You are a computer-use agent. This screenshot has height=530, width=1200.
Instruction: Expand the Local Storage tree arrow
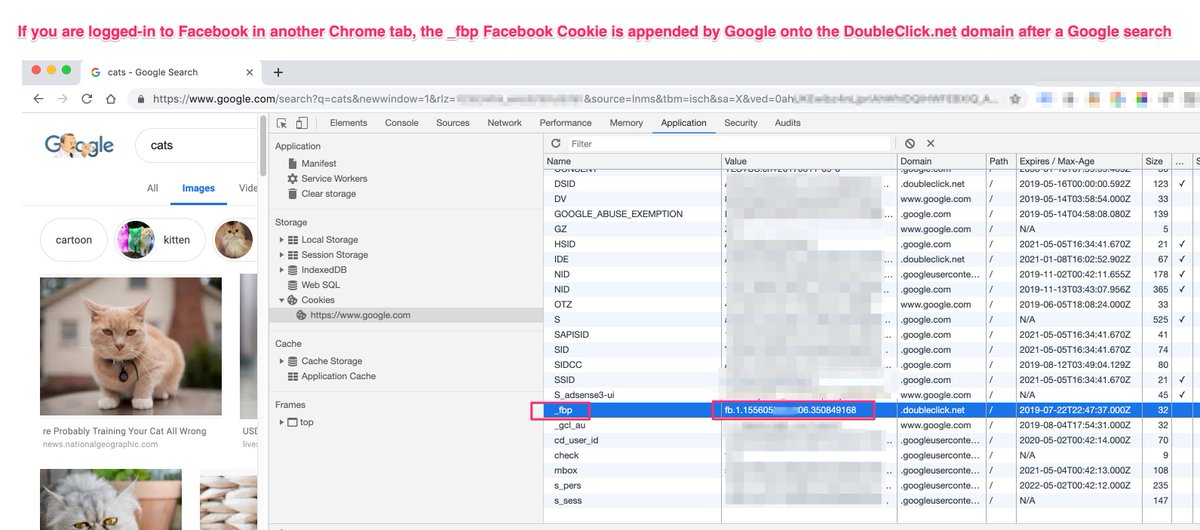tap(281, 239)
